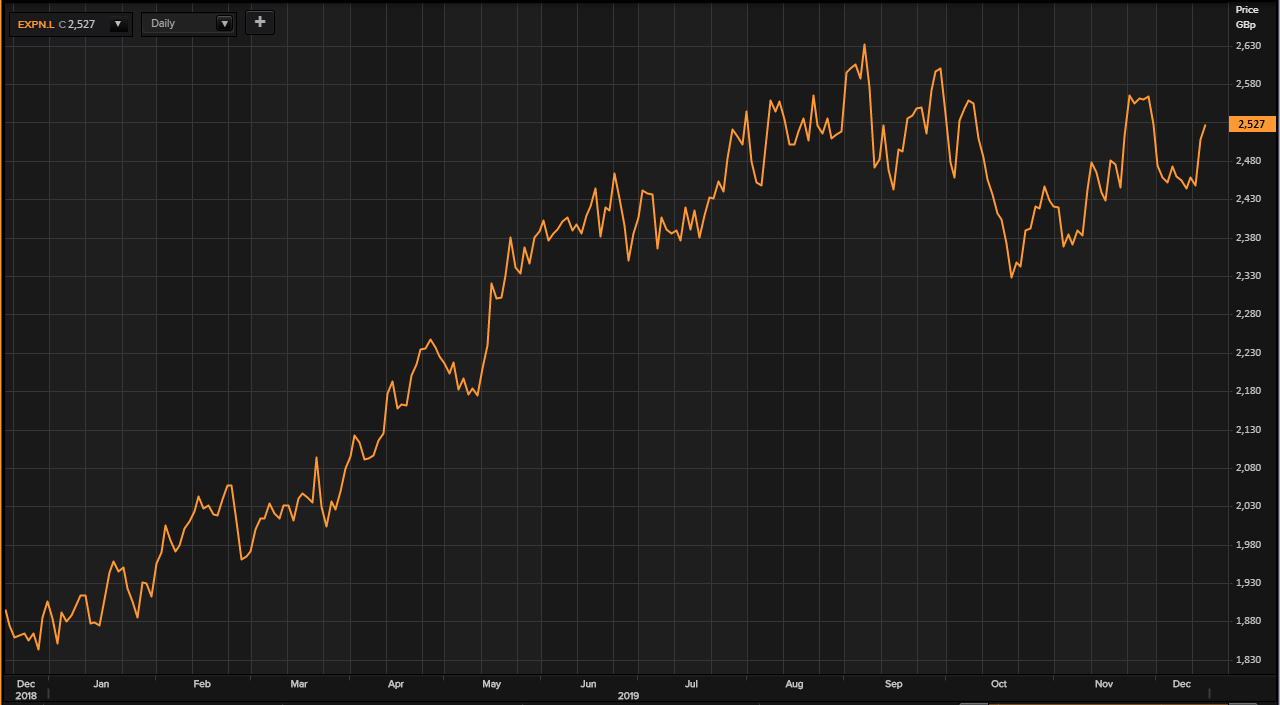Click the 2,280 price axis label
Screen dimensions: 1280x705
1249,315
